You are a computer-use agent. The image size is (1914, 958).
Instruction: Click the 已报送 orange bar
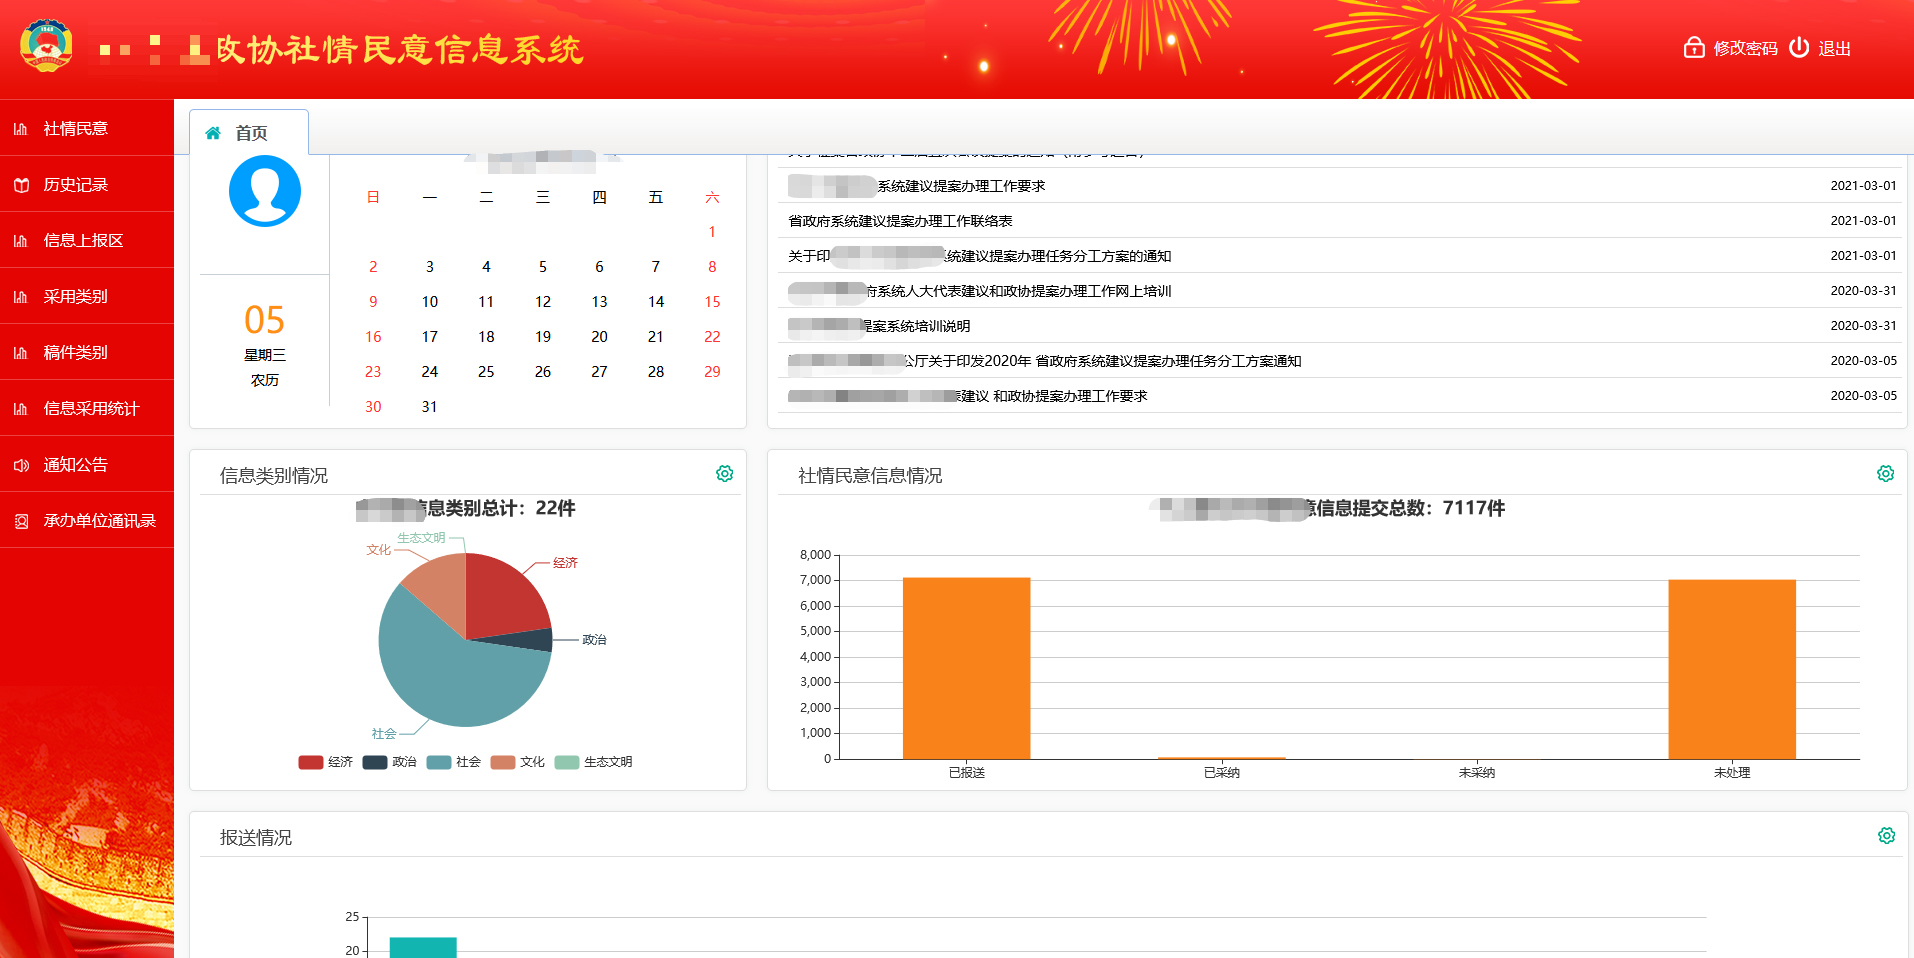pos(966,668)
